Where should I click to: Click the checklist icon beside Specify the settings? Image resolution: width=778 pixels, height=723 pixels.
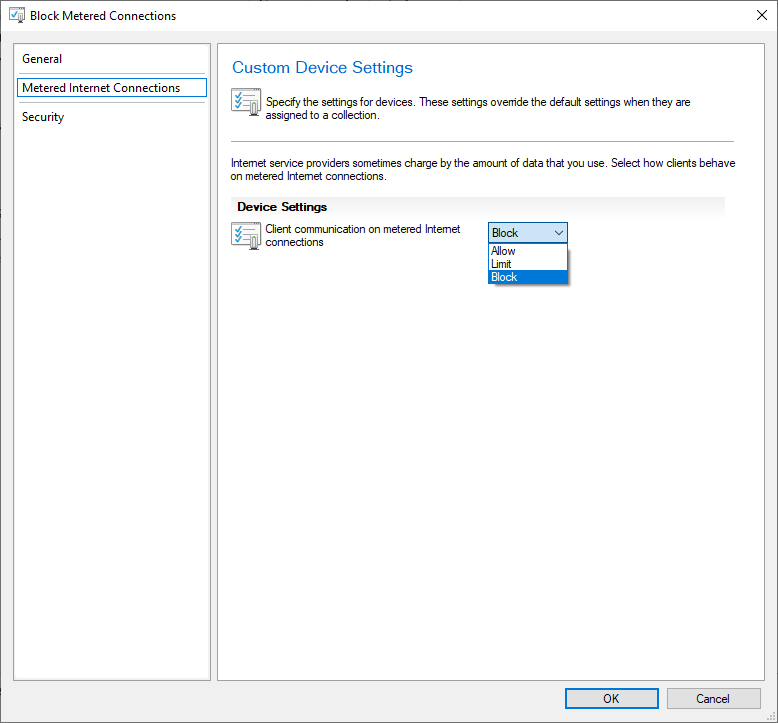(246, 102)
